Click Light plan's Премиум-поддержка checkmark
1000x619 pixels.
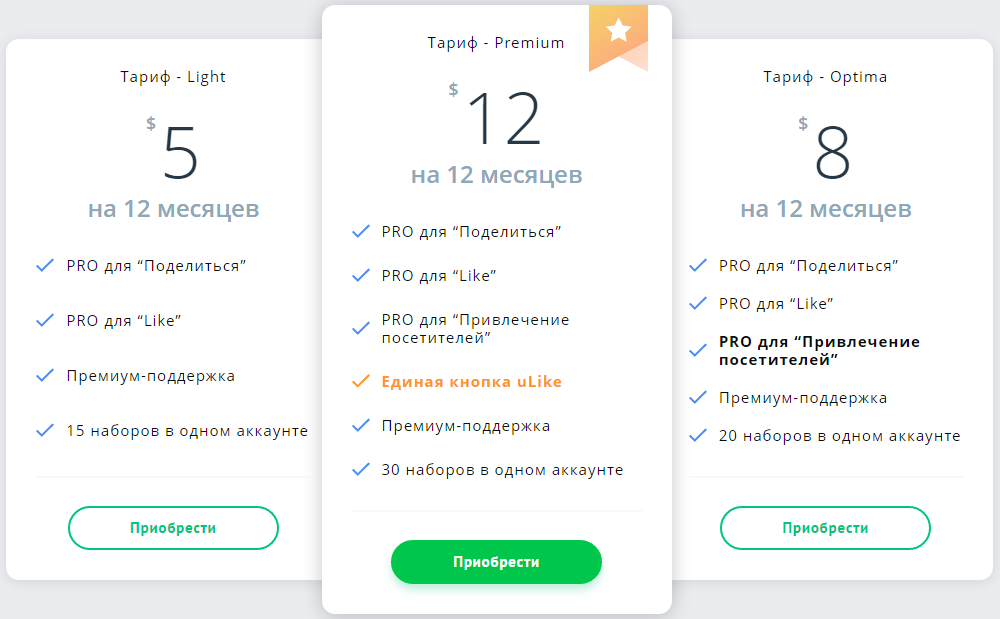tap(45, 376)
